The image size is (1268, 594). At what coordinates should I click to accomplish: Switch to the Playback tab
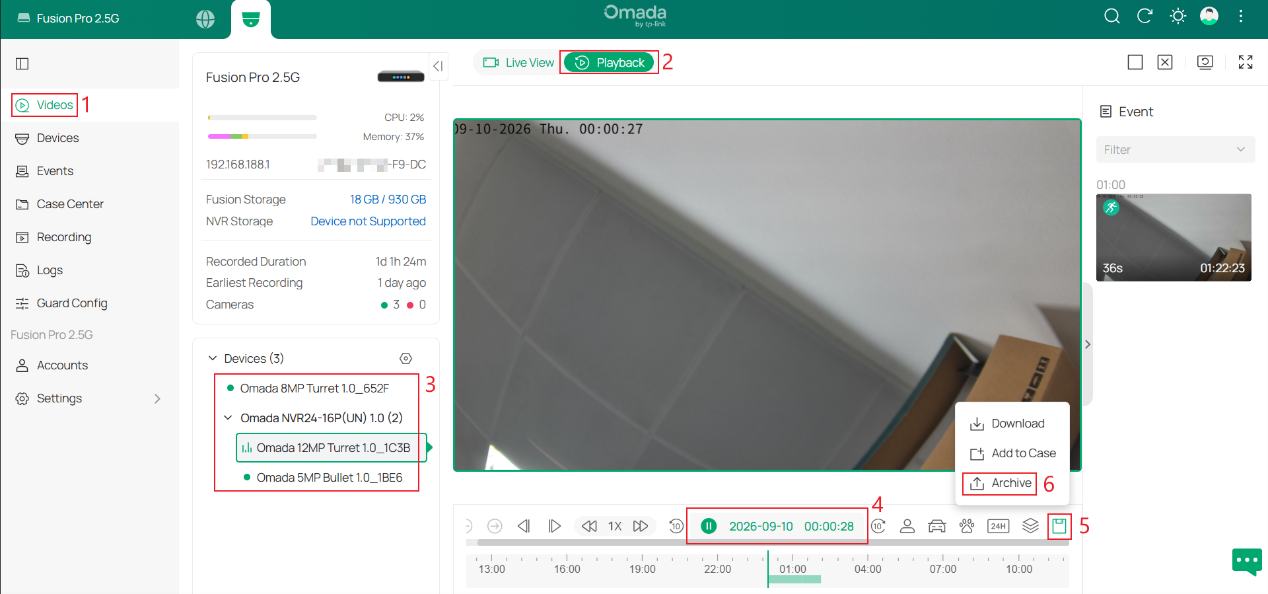point(608,62)
